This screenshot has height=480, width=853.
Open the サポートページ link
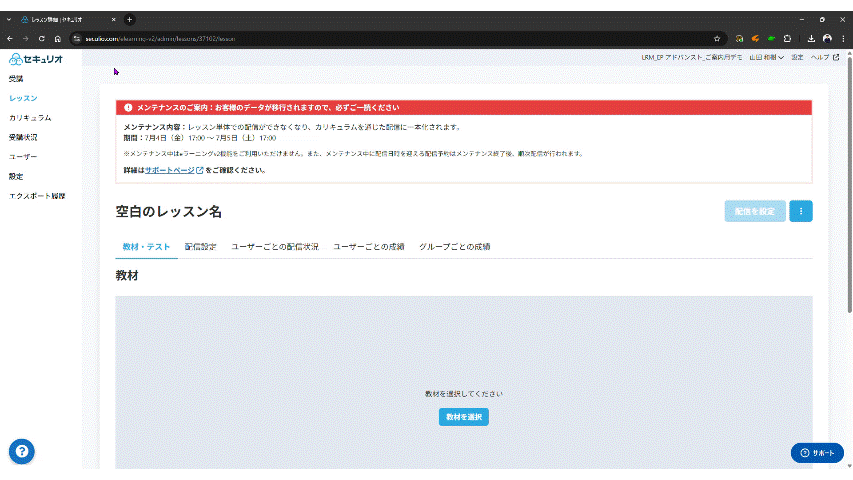pyautogui.click(x=170, y=170)
